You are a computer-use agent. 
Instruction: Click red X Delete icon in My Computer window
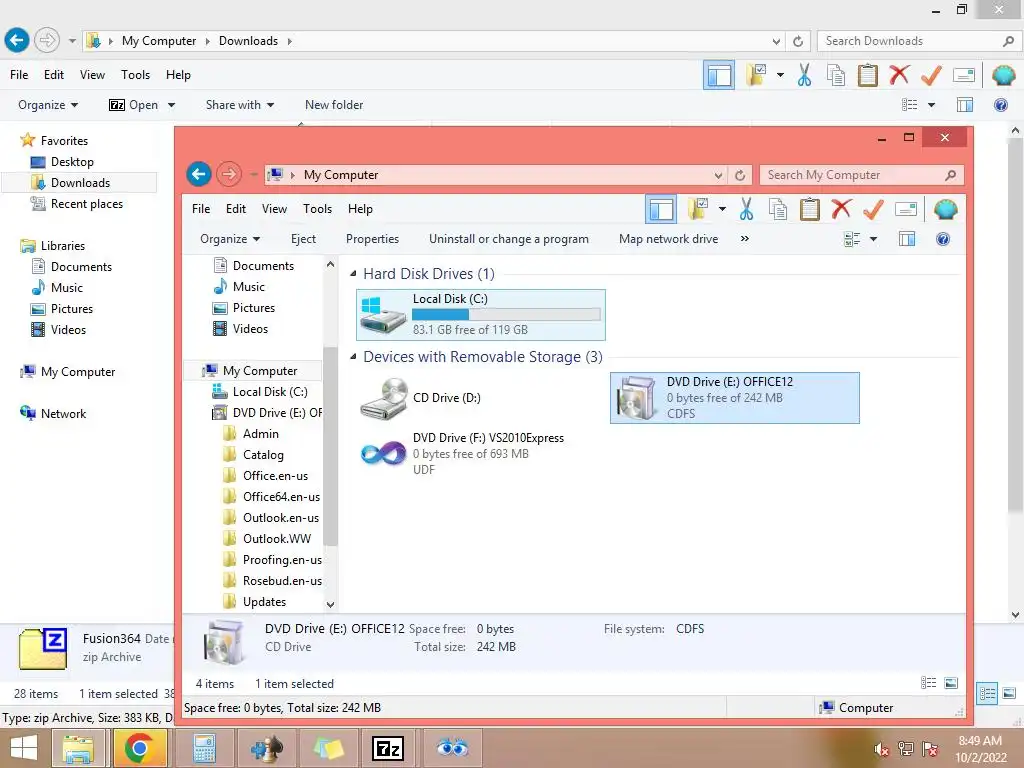(x=841, y=209)
